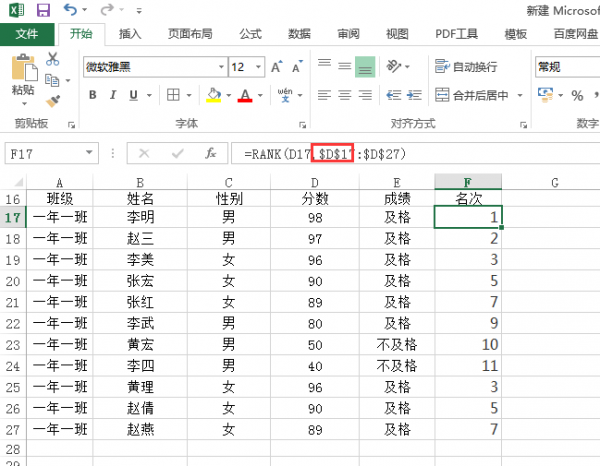Open the undo history dropdown arrow

click(x=85, y=10)
